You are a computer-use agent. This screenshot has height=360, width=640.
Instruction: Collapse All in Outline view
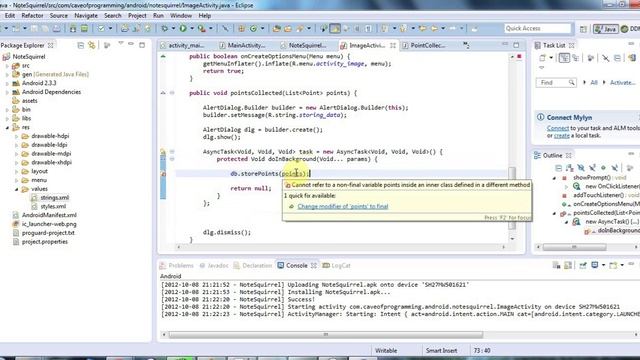tap(559, 167)
